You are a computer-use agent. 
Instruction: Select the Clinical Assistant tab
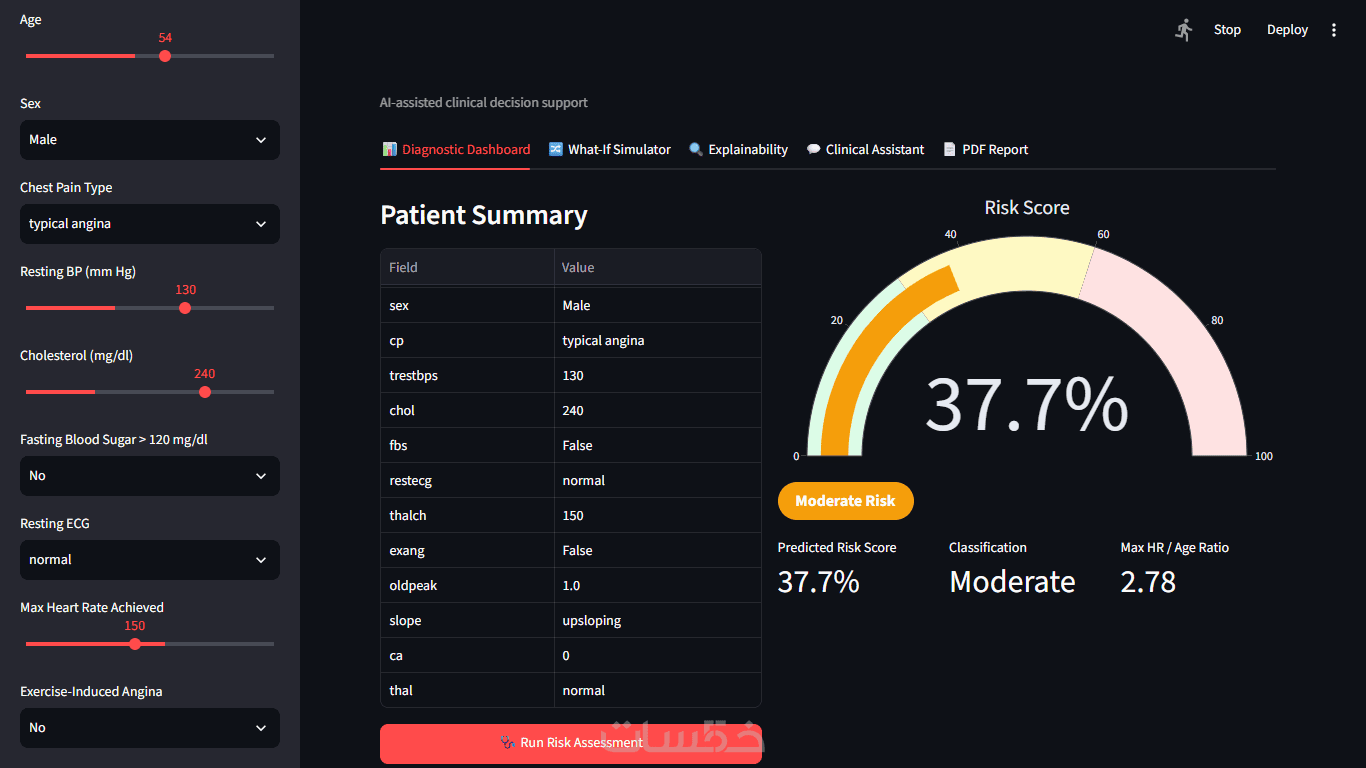(865, 149)
